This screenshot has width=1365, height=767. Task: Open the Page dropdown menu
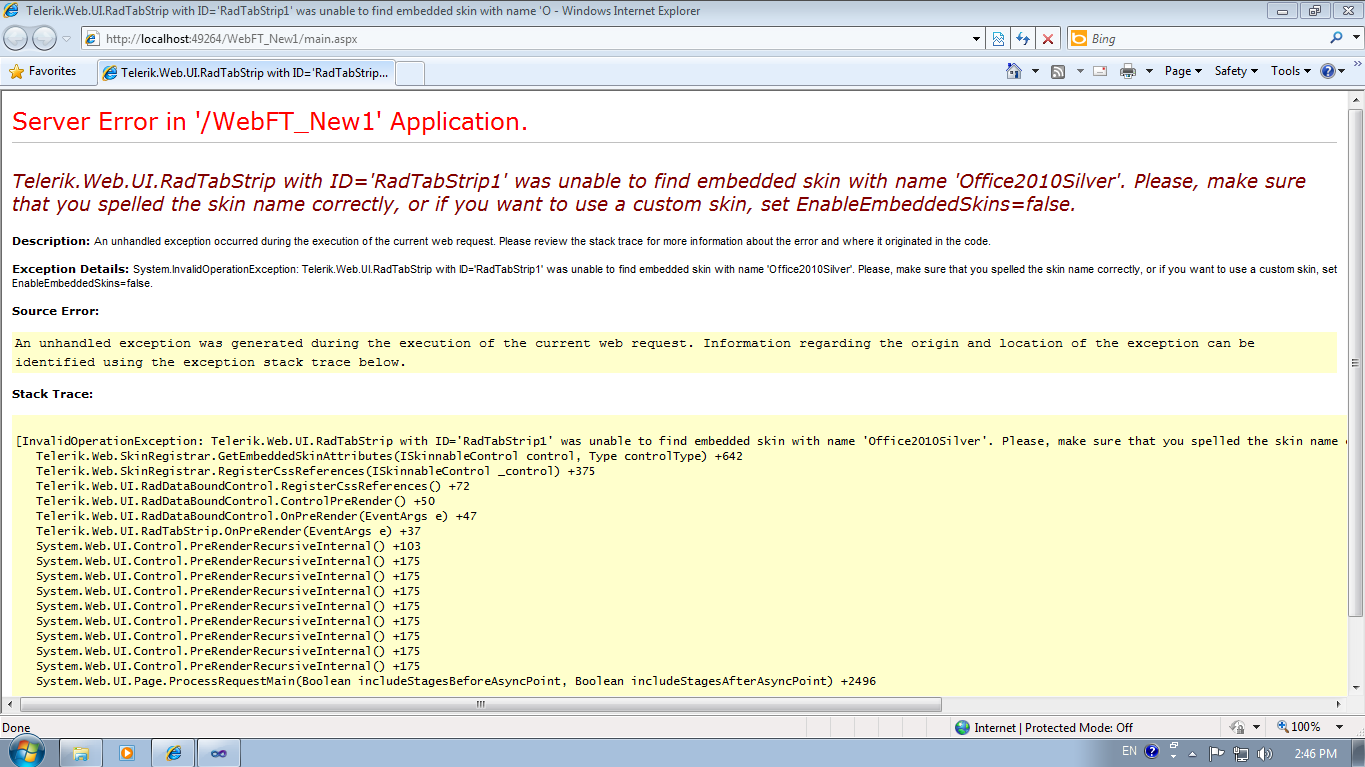1183,71
